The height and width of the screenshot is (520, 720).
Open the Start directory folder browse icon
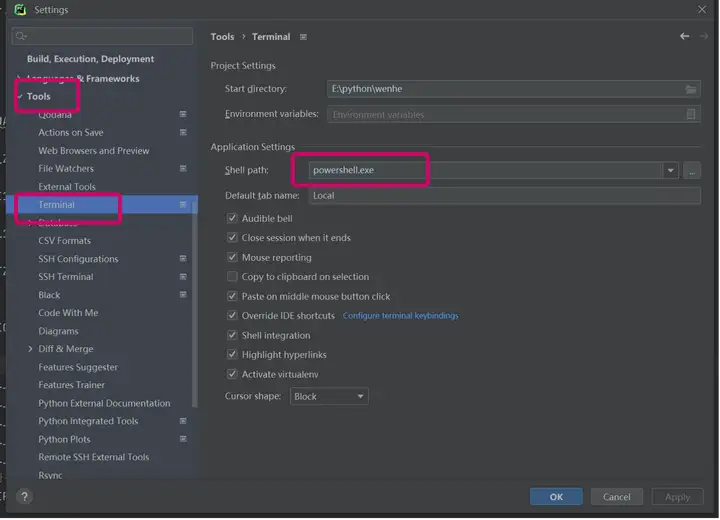coord(690,89)
